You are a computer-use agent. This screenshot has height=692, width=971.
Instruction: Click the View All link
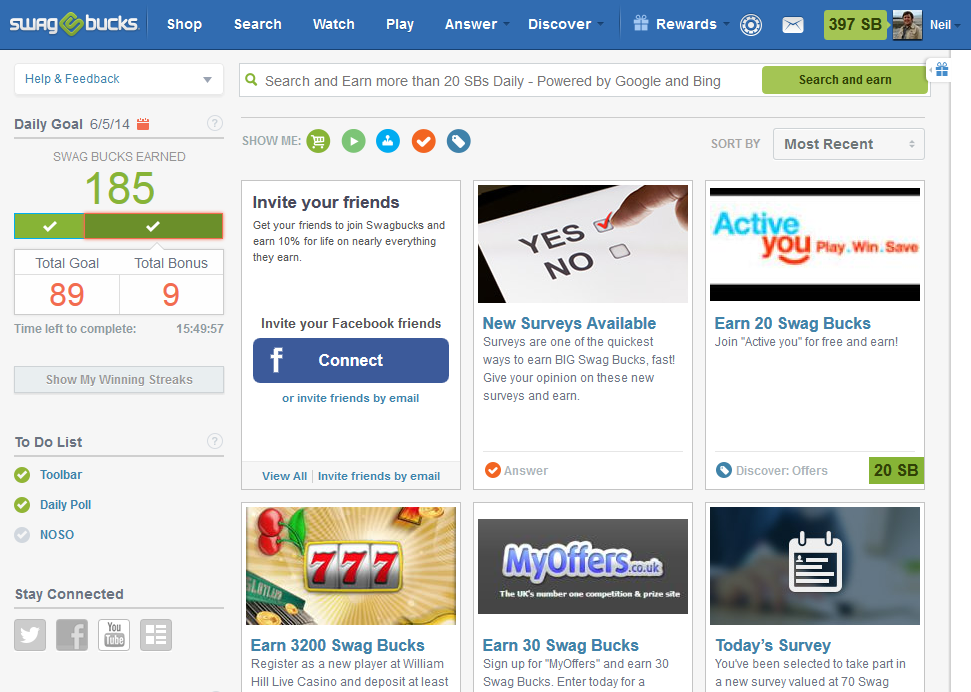coord(284,476)
